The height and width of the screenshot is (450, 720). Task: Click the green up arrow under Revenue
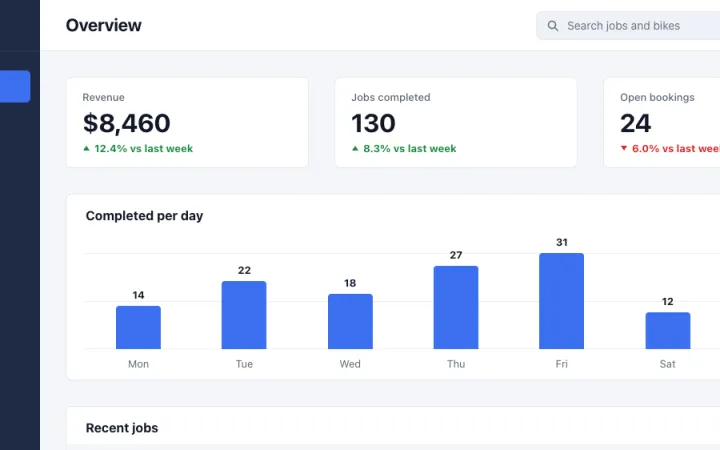pyautogui.click(x=86, y=148)
